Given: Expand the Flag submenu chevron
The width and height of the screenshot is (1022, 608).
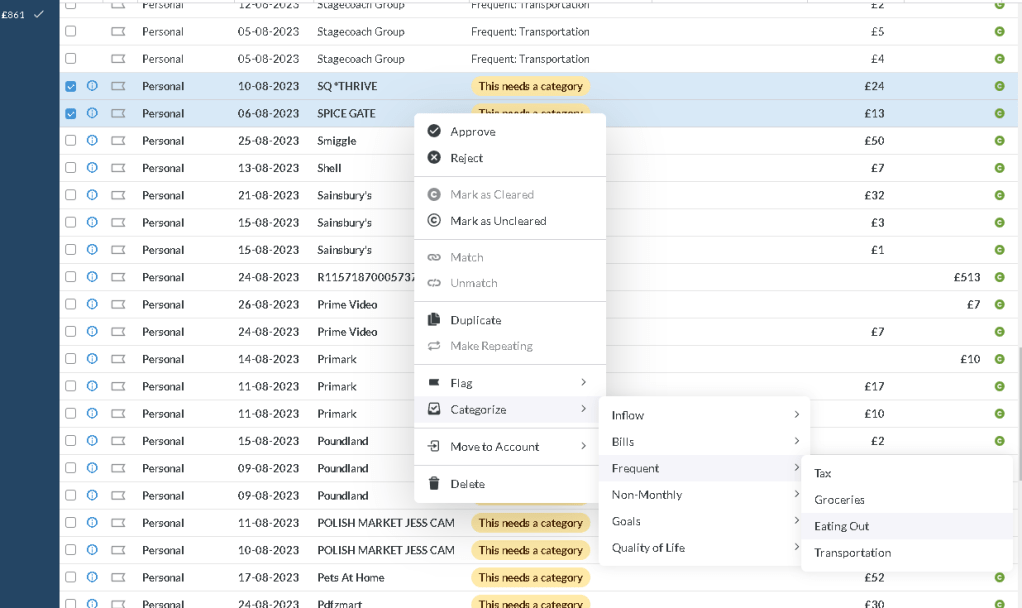Looking at the screenshot, I should point(583,382).
